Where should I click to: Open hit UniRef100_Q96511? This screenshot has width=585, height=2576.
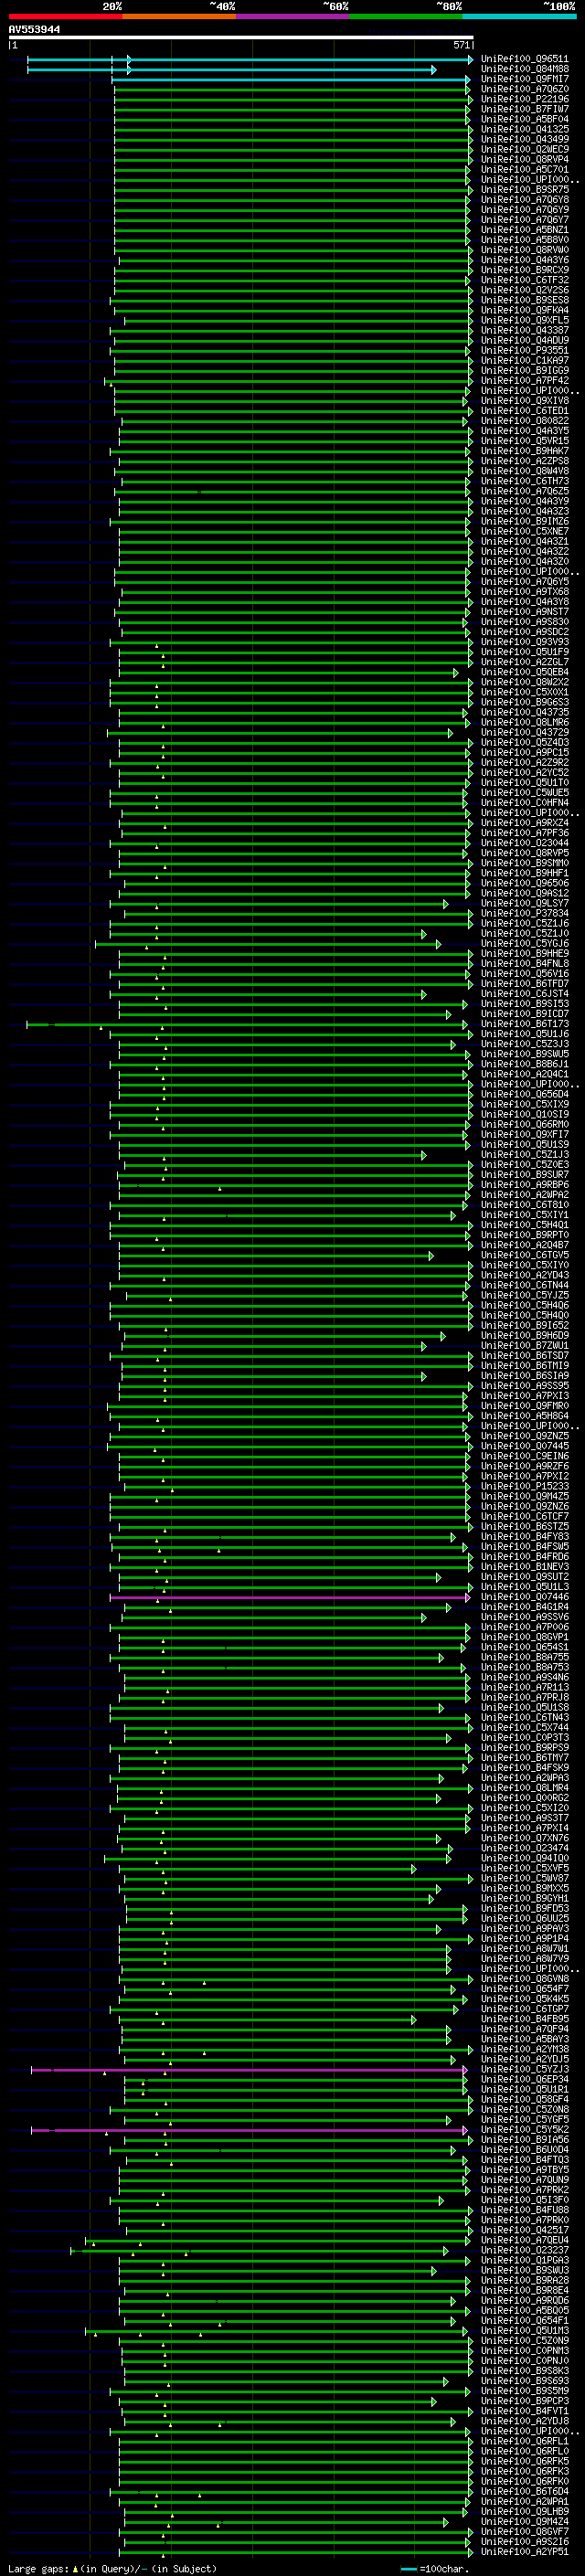coord(524,59)
